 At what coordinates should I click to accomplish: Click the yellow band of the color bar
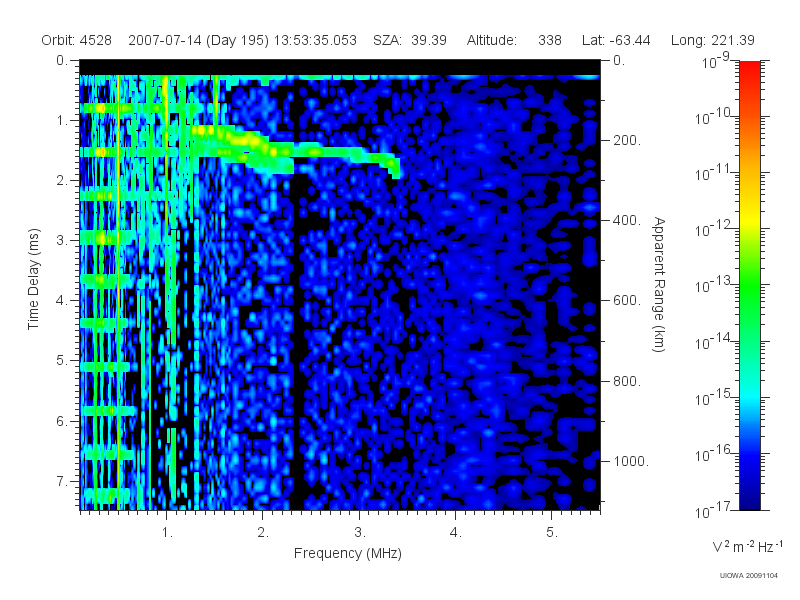(x=749, y=217)
